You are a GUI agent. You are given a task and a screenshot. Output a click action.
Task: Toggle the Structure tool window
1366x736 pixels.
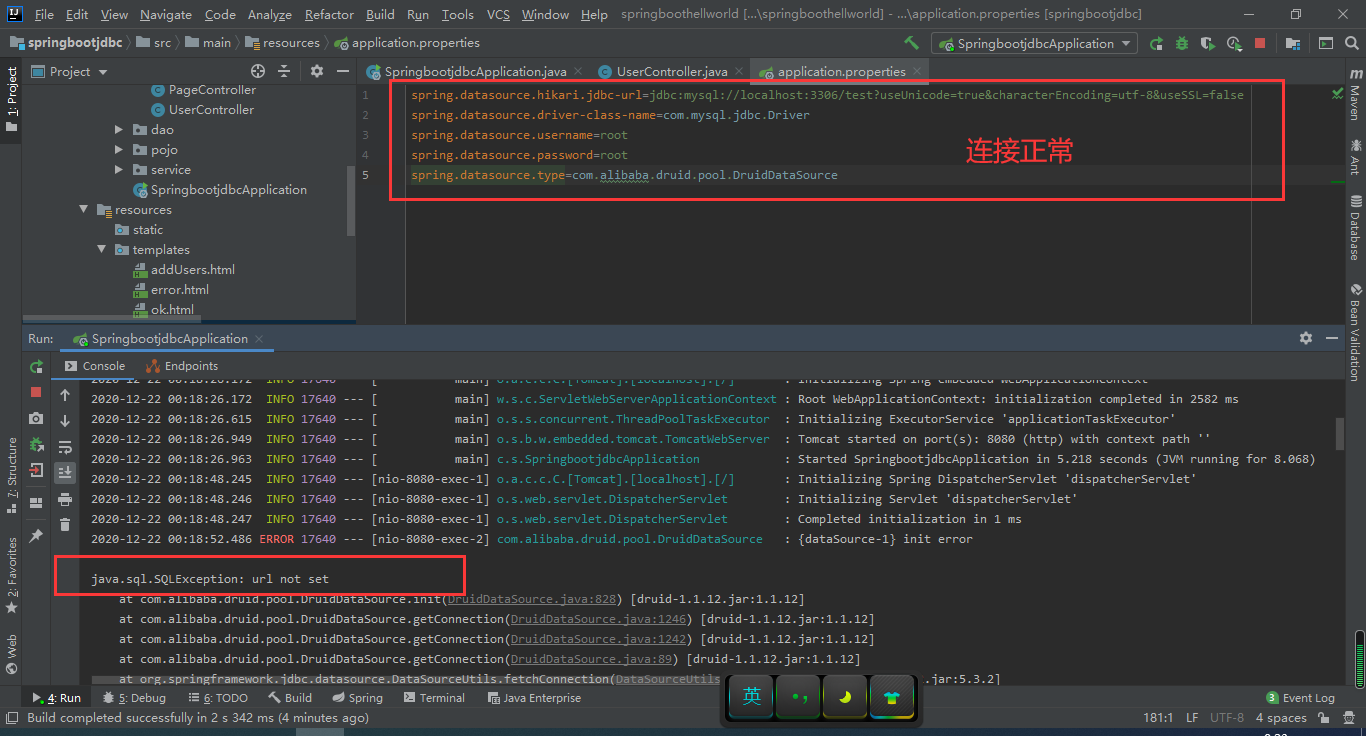[x=12, y=474]
